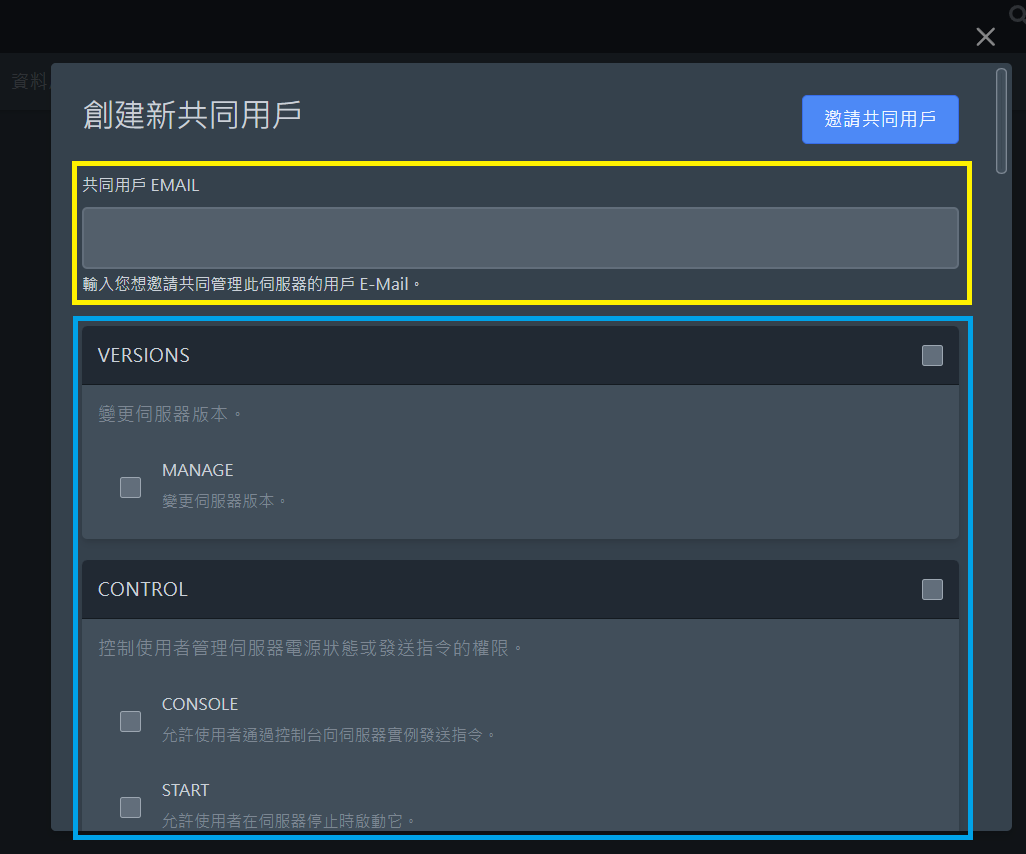The width and height of the screenshot is (1026, 854).
Task: Collapse the VERSIONS permissions section header
Action: (143, 355)
